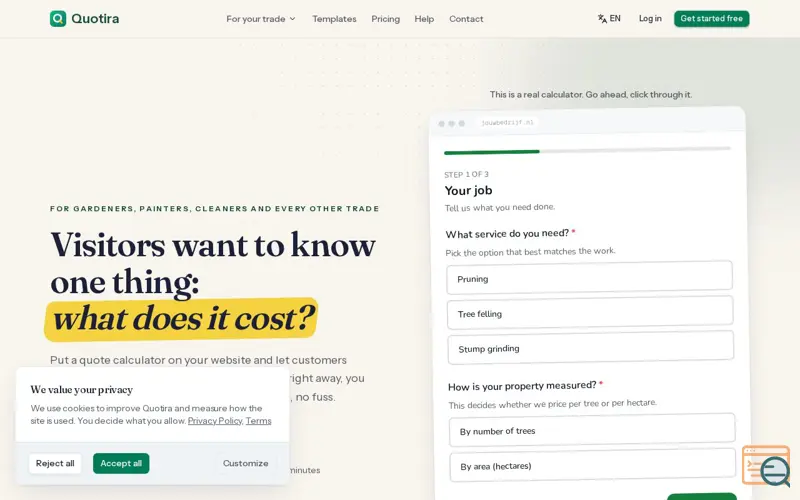Choose the Tree felling option
The image size is (800, 500).
tap(590, 313)
